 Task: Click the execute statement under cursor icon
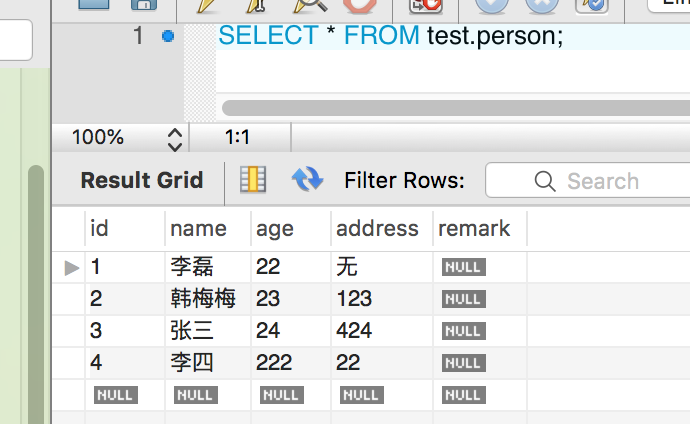point(257,6)
